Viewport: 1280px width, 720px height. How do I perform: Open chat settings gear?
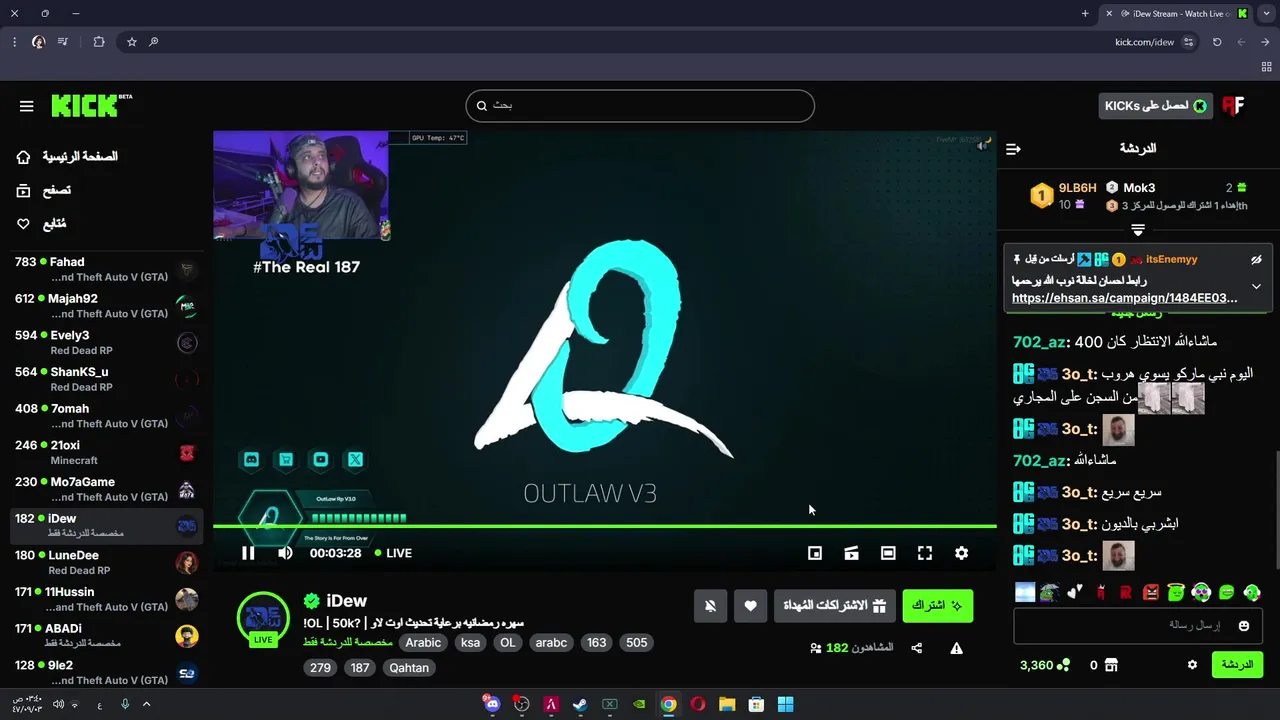[x=1192, y=665]
